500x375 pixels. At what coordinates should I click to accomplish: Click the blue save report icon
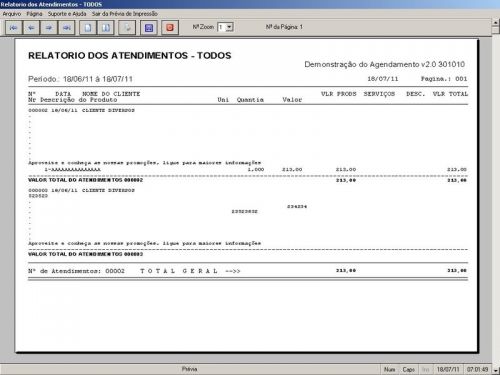click(149, 28)
